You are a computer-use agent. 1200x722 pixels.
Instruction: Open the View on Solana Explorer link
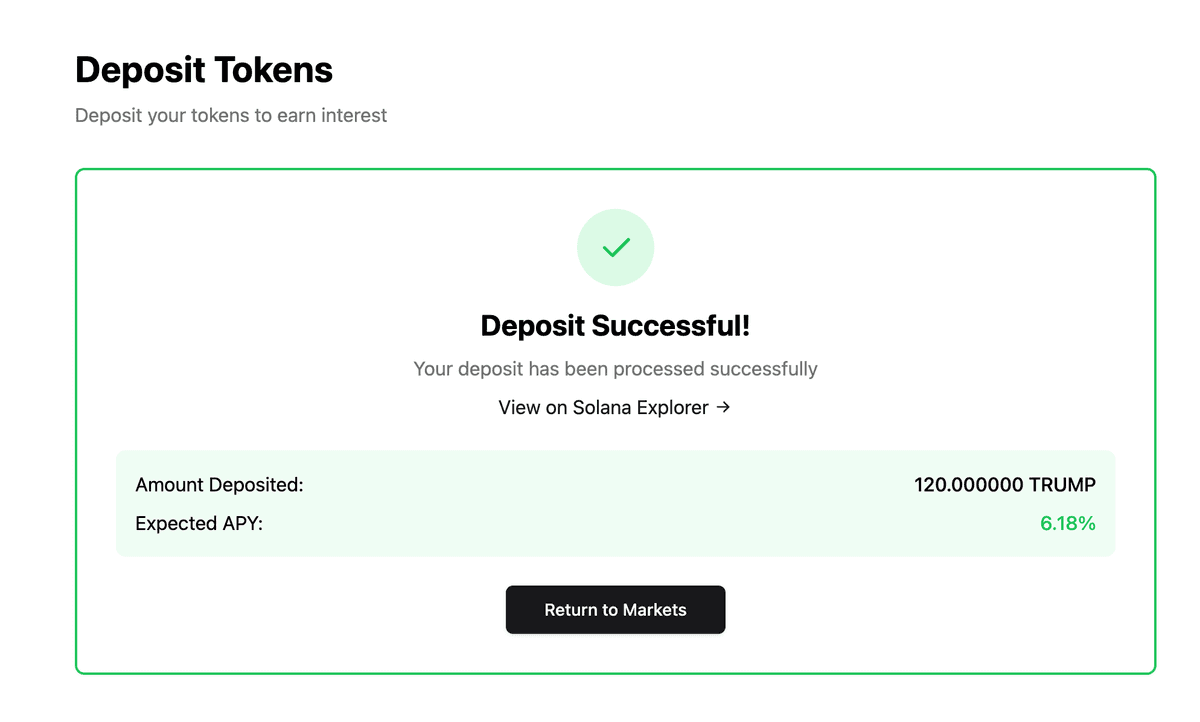pyautogui.click(x=614, y=407)
